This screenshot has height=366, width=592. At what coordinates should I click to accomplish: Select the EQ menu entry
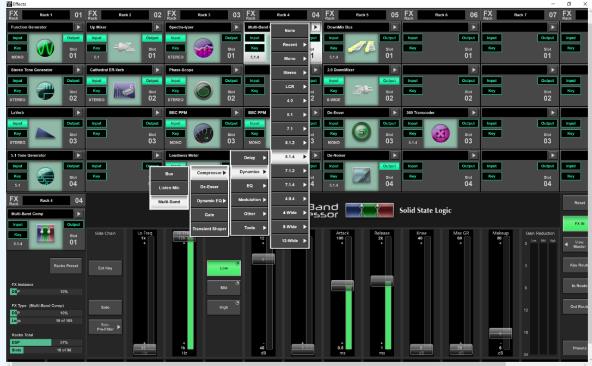click(250, 186)
